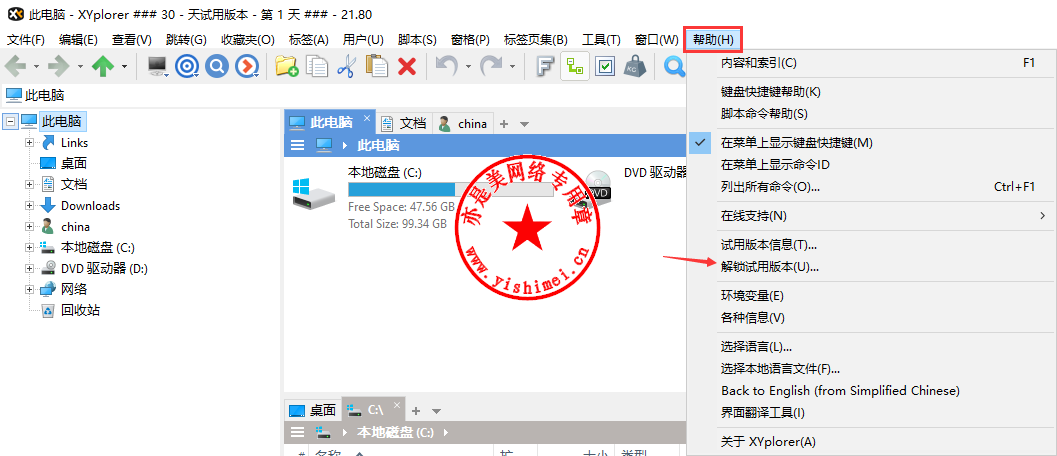Click the Copy toolbar icon
Image resolution: width=1057 pixels, height=456 pixels.
(x=317, y=66)
